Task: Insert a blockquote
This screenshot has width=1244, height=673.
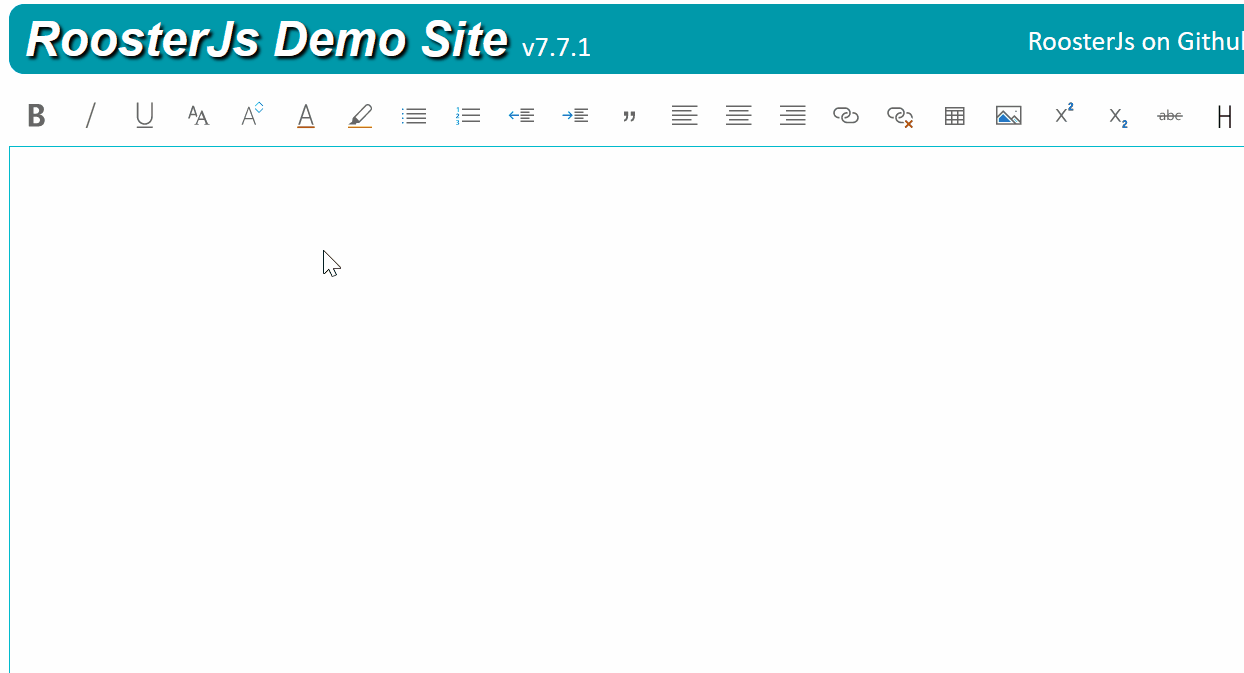Action: click(629, 115)
